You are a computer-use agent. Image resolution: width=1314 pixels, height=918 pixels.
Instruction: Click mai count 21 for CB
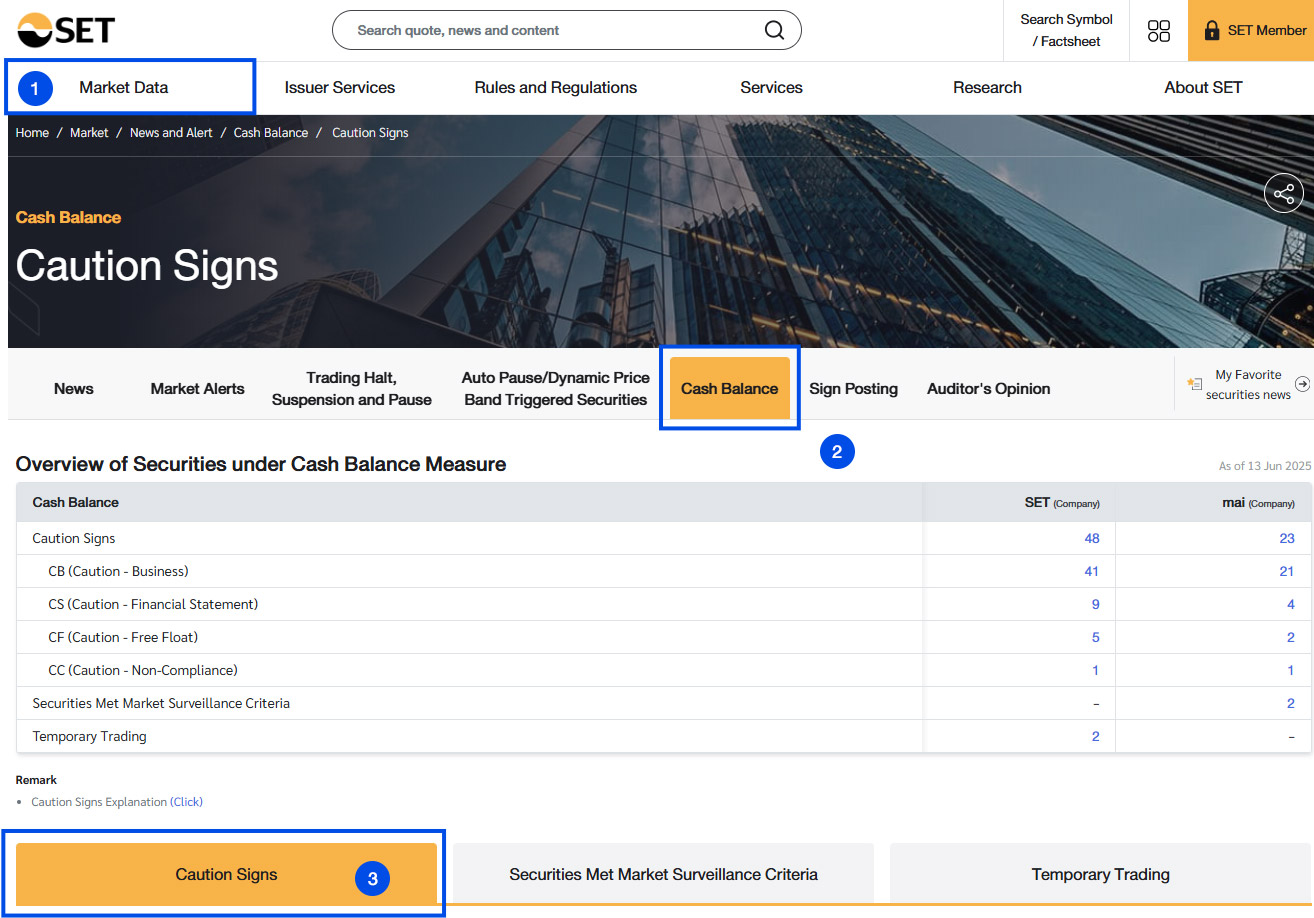1287,571
